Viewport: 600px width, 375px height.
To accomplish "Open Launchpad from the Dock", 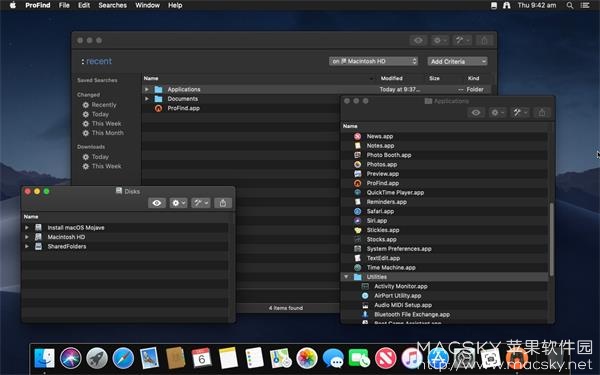I will [x=97, y=359].
